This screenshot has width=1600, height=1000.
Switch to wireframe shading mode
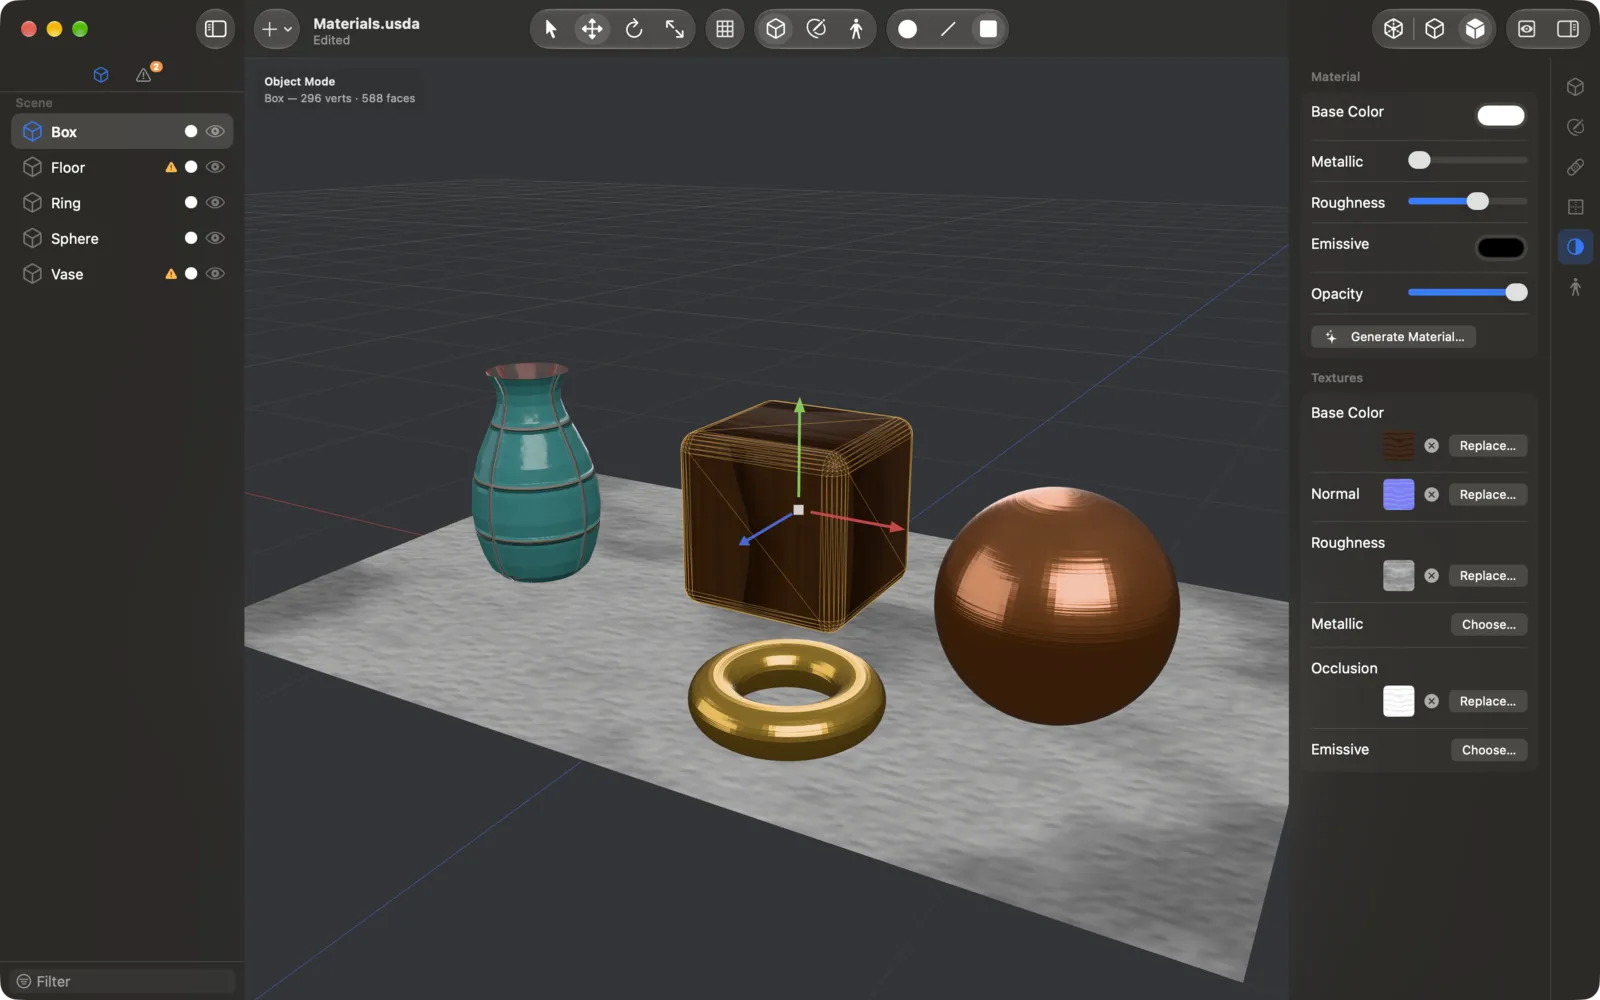tap(1394, 29)
